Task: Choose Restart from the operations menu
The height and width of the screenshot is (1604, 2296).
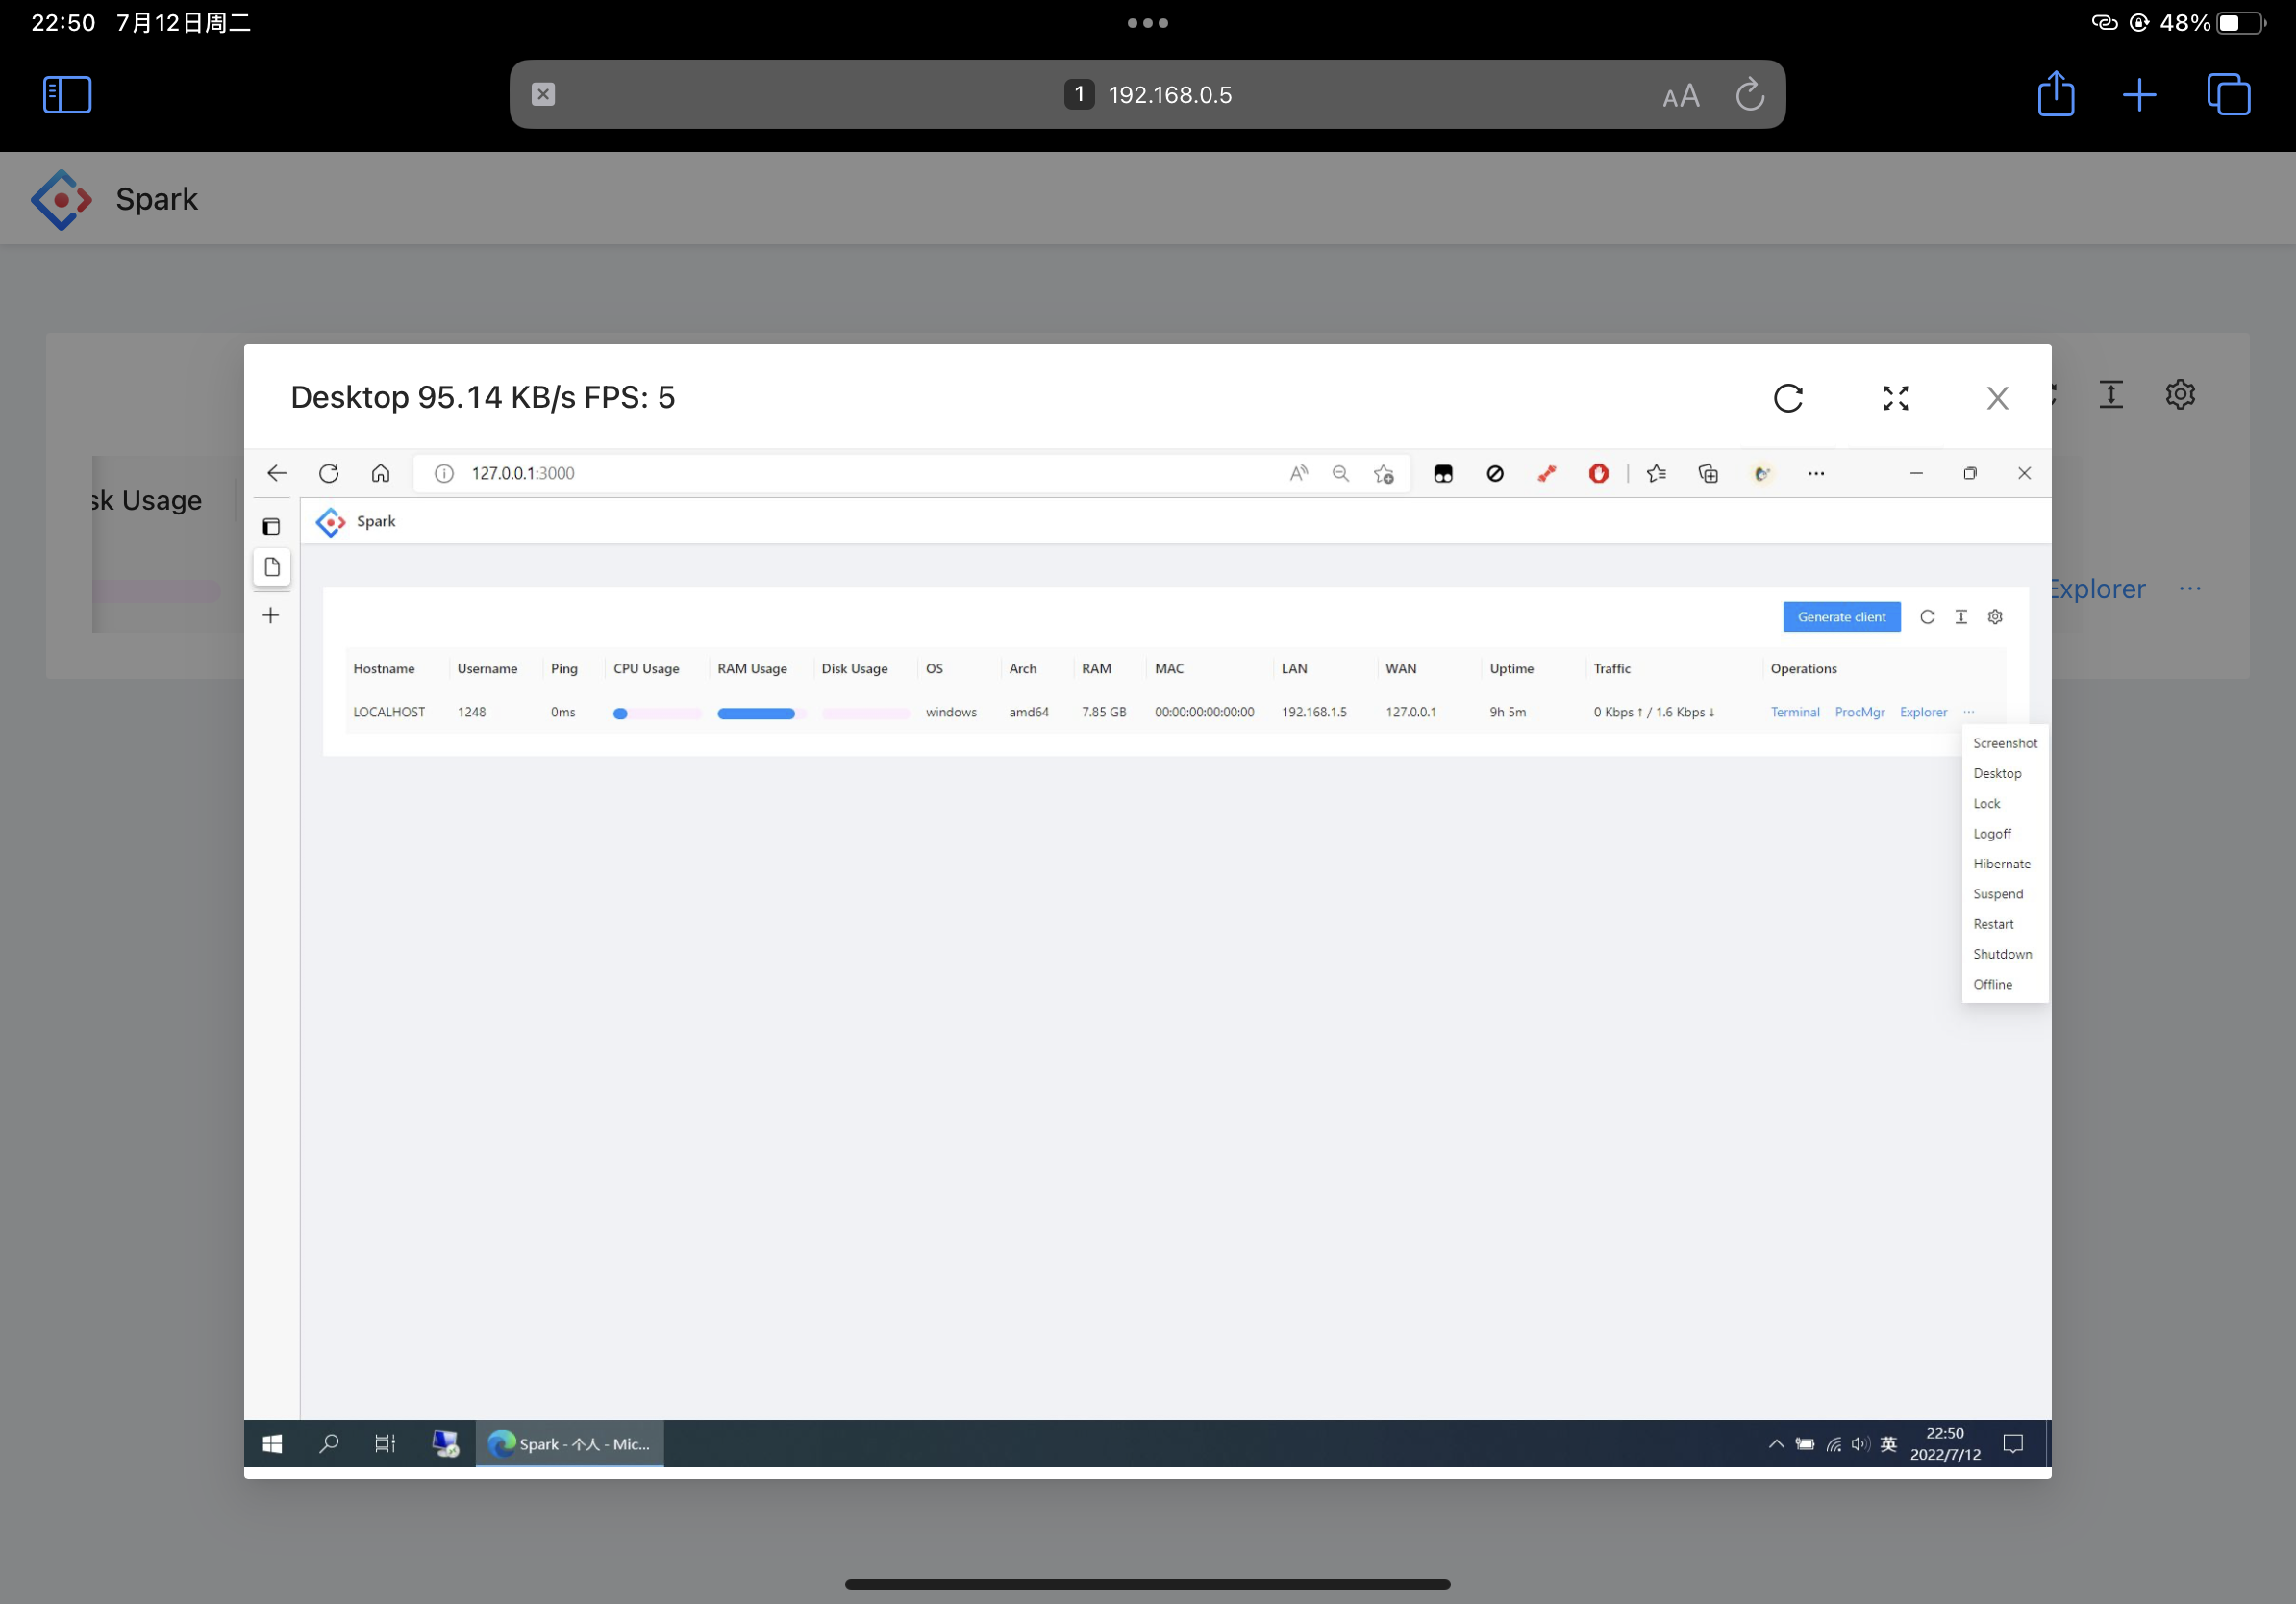Action: click(1993, 923)
